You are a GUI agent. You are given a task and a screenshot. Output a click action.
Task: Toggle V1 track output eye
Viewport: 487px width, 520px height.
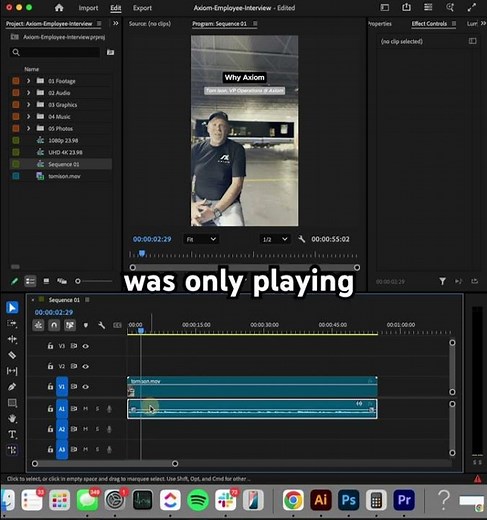[x=85, y=387]
